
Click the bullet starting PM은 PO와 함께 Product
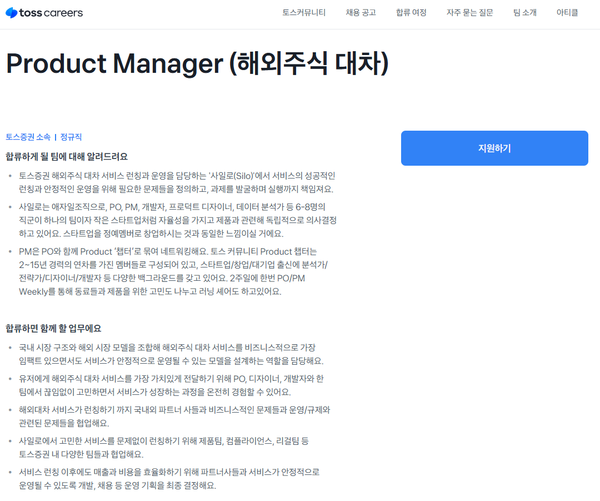click(x=173, y=271)
